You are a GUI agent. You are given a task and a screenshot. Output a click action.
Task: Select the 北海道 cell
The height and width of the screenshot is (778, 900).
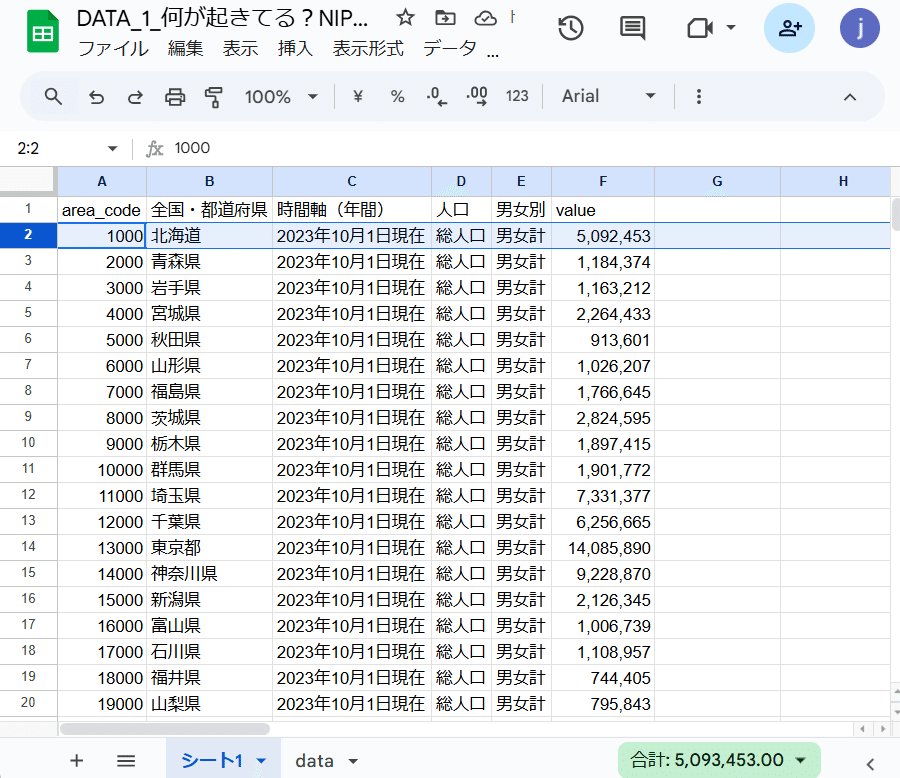(x=210, y=235)
